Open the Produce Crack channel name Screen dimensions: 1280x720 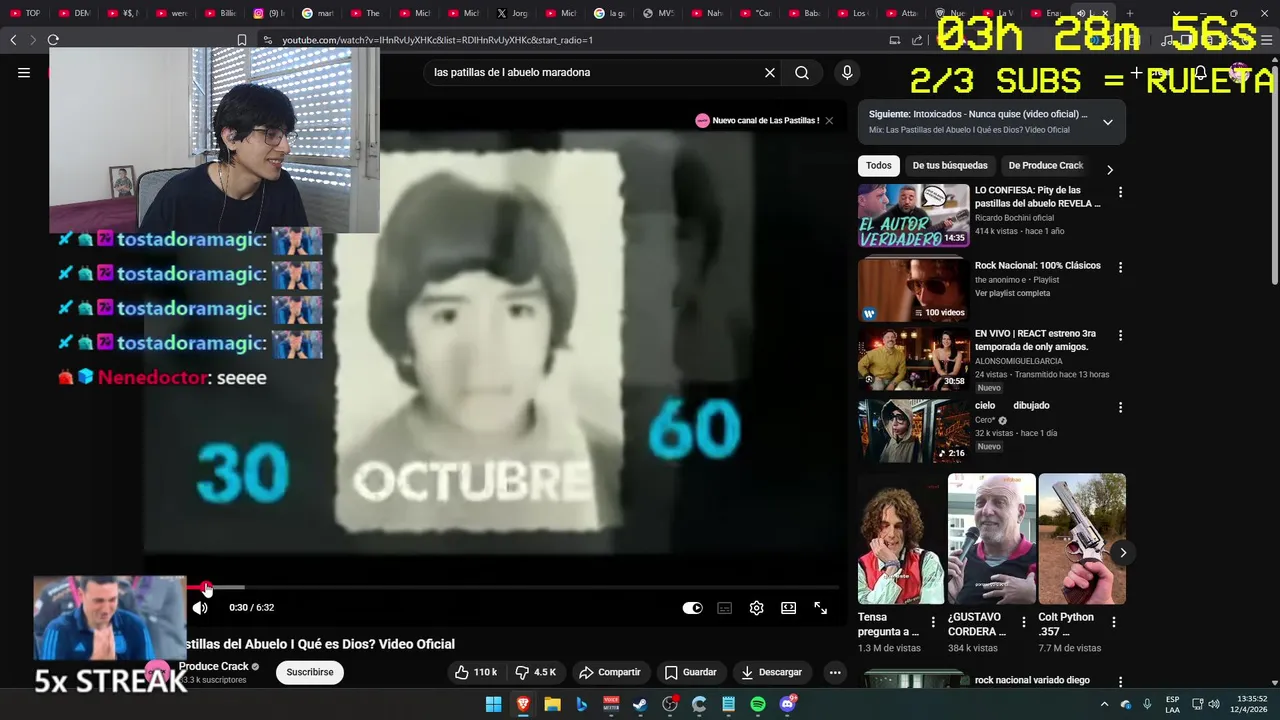(x=214, y=666)
